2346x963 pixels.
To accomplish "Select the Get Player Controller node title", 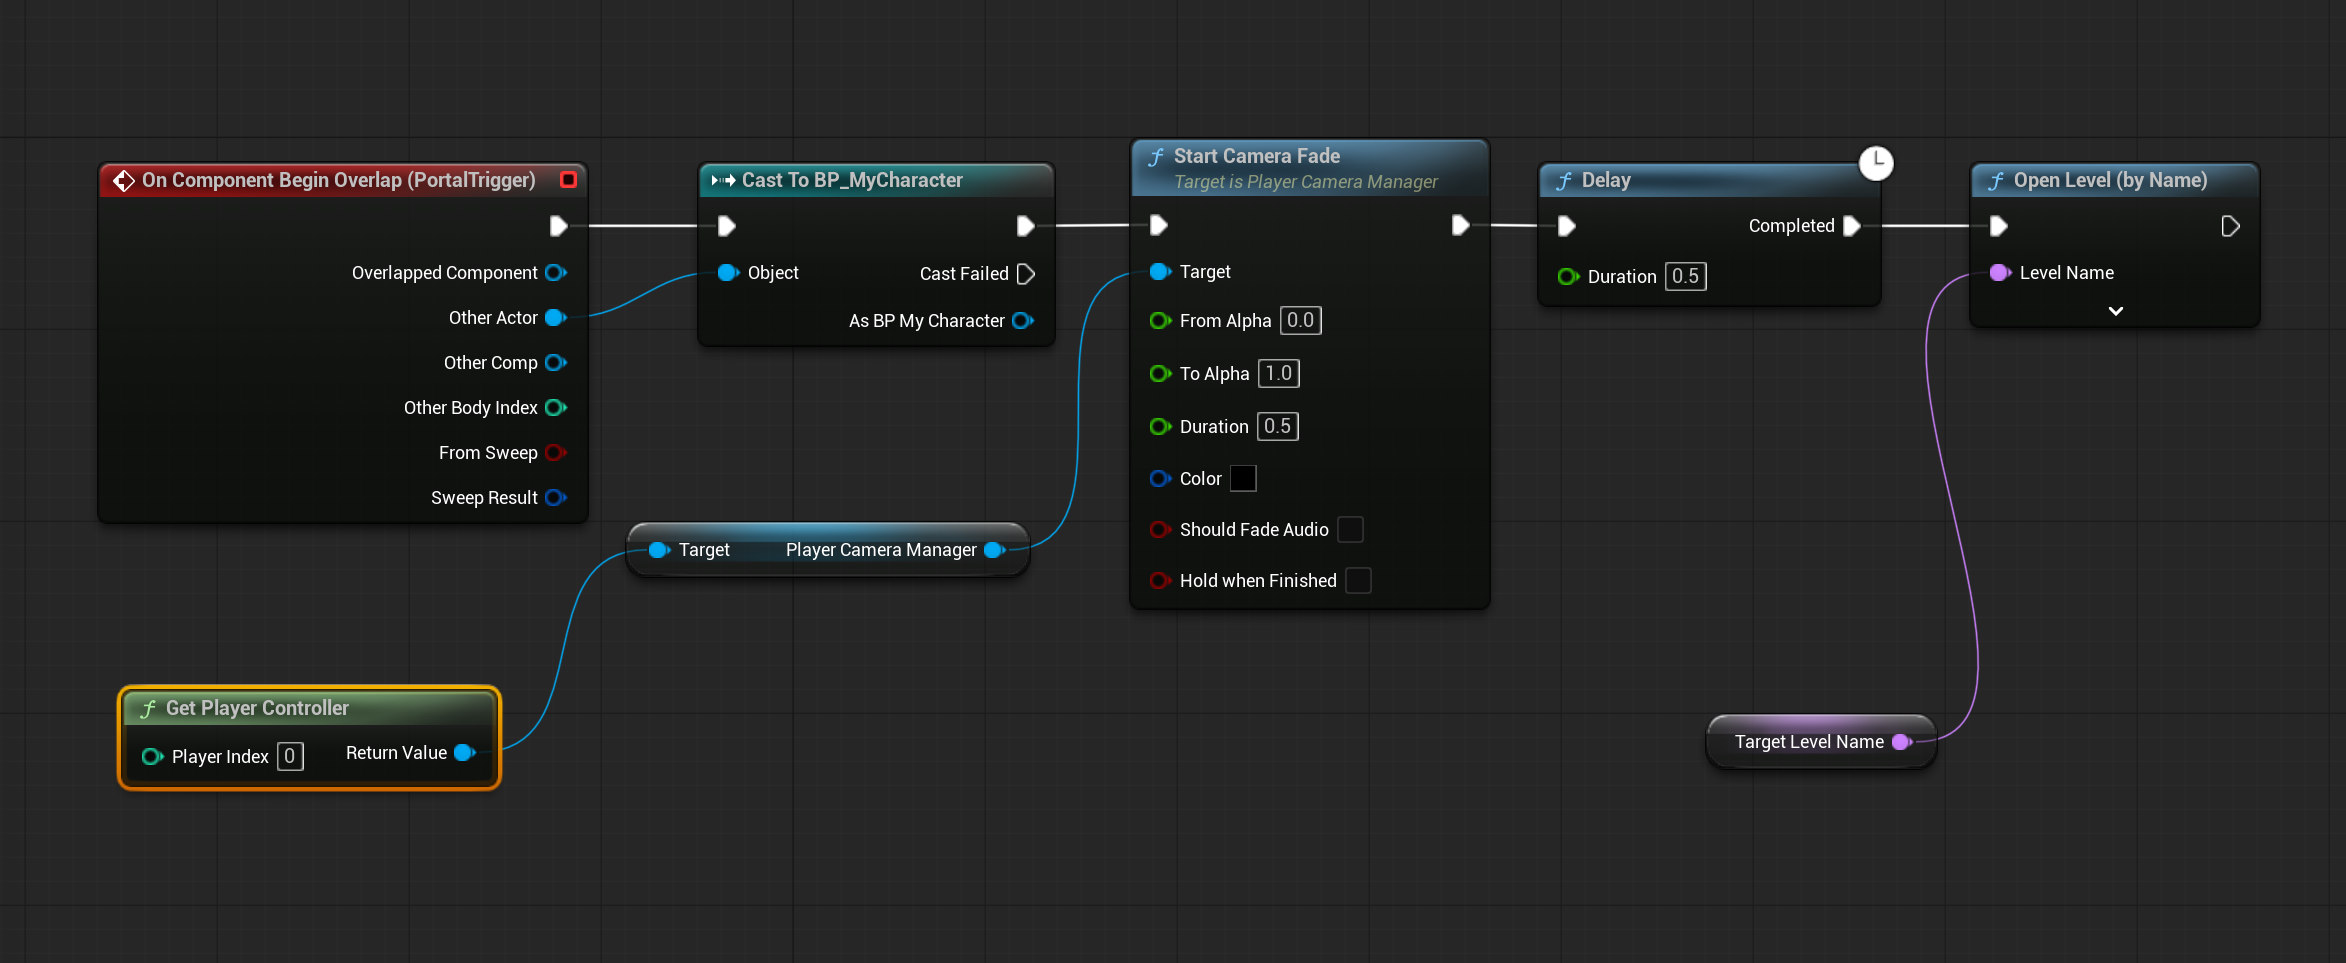I will (257, 708).
